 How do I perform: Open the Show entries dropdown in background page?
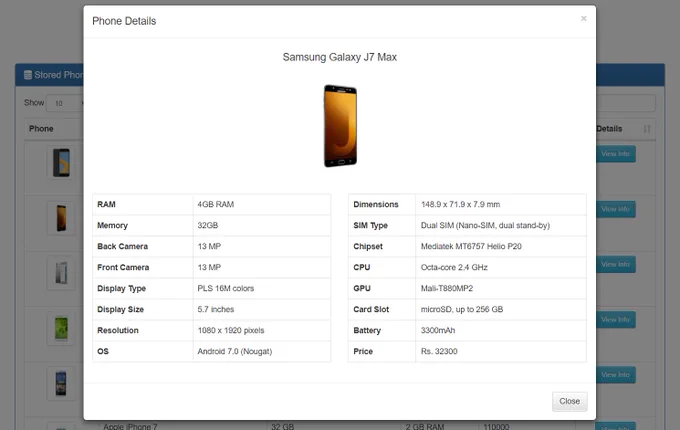coord(65,103)
